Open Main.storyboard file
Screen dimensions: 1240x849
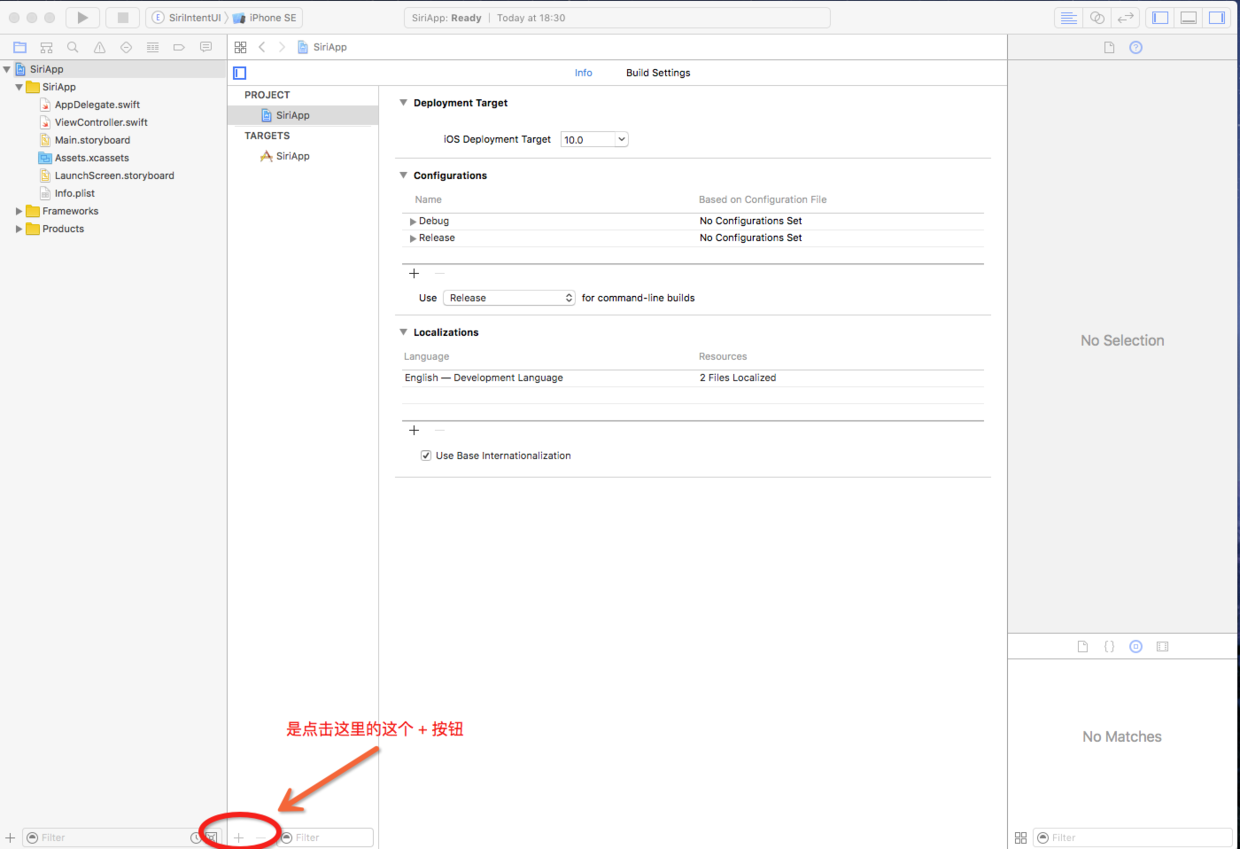point(92,140)
